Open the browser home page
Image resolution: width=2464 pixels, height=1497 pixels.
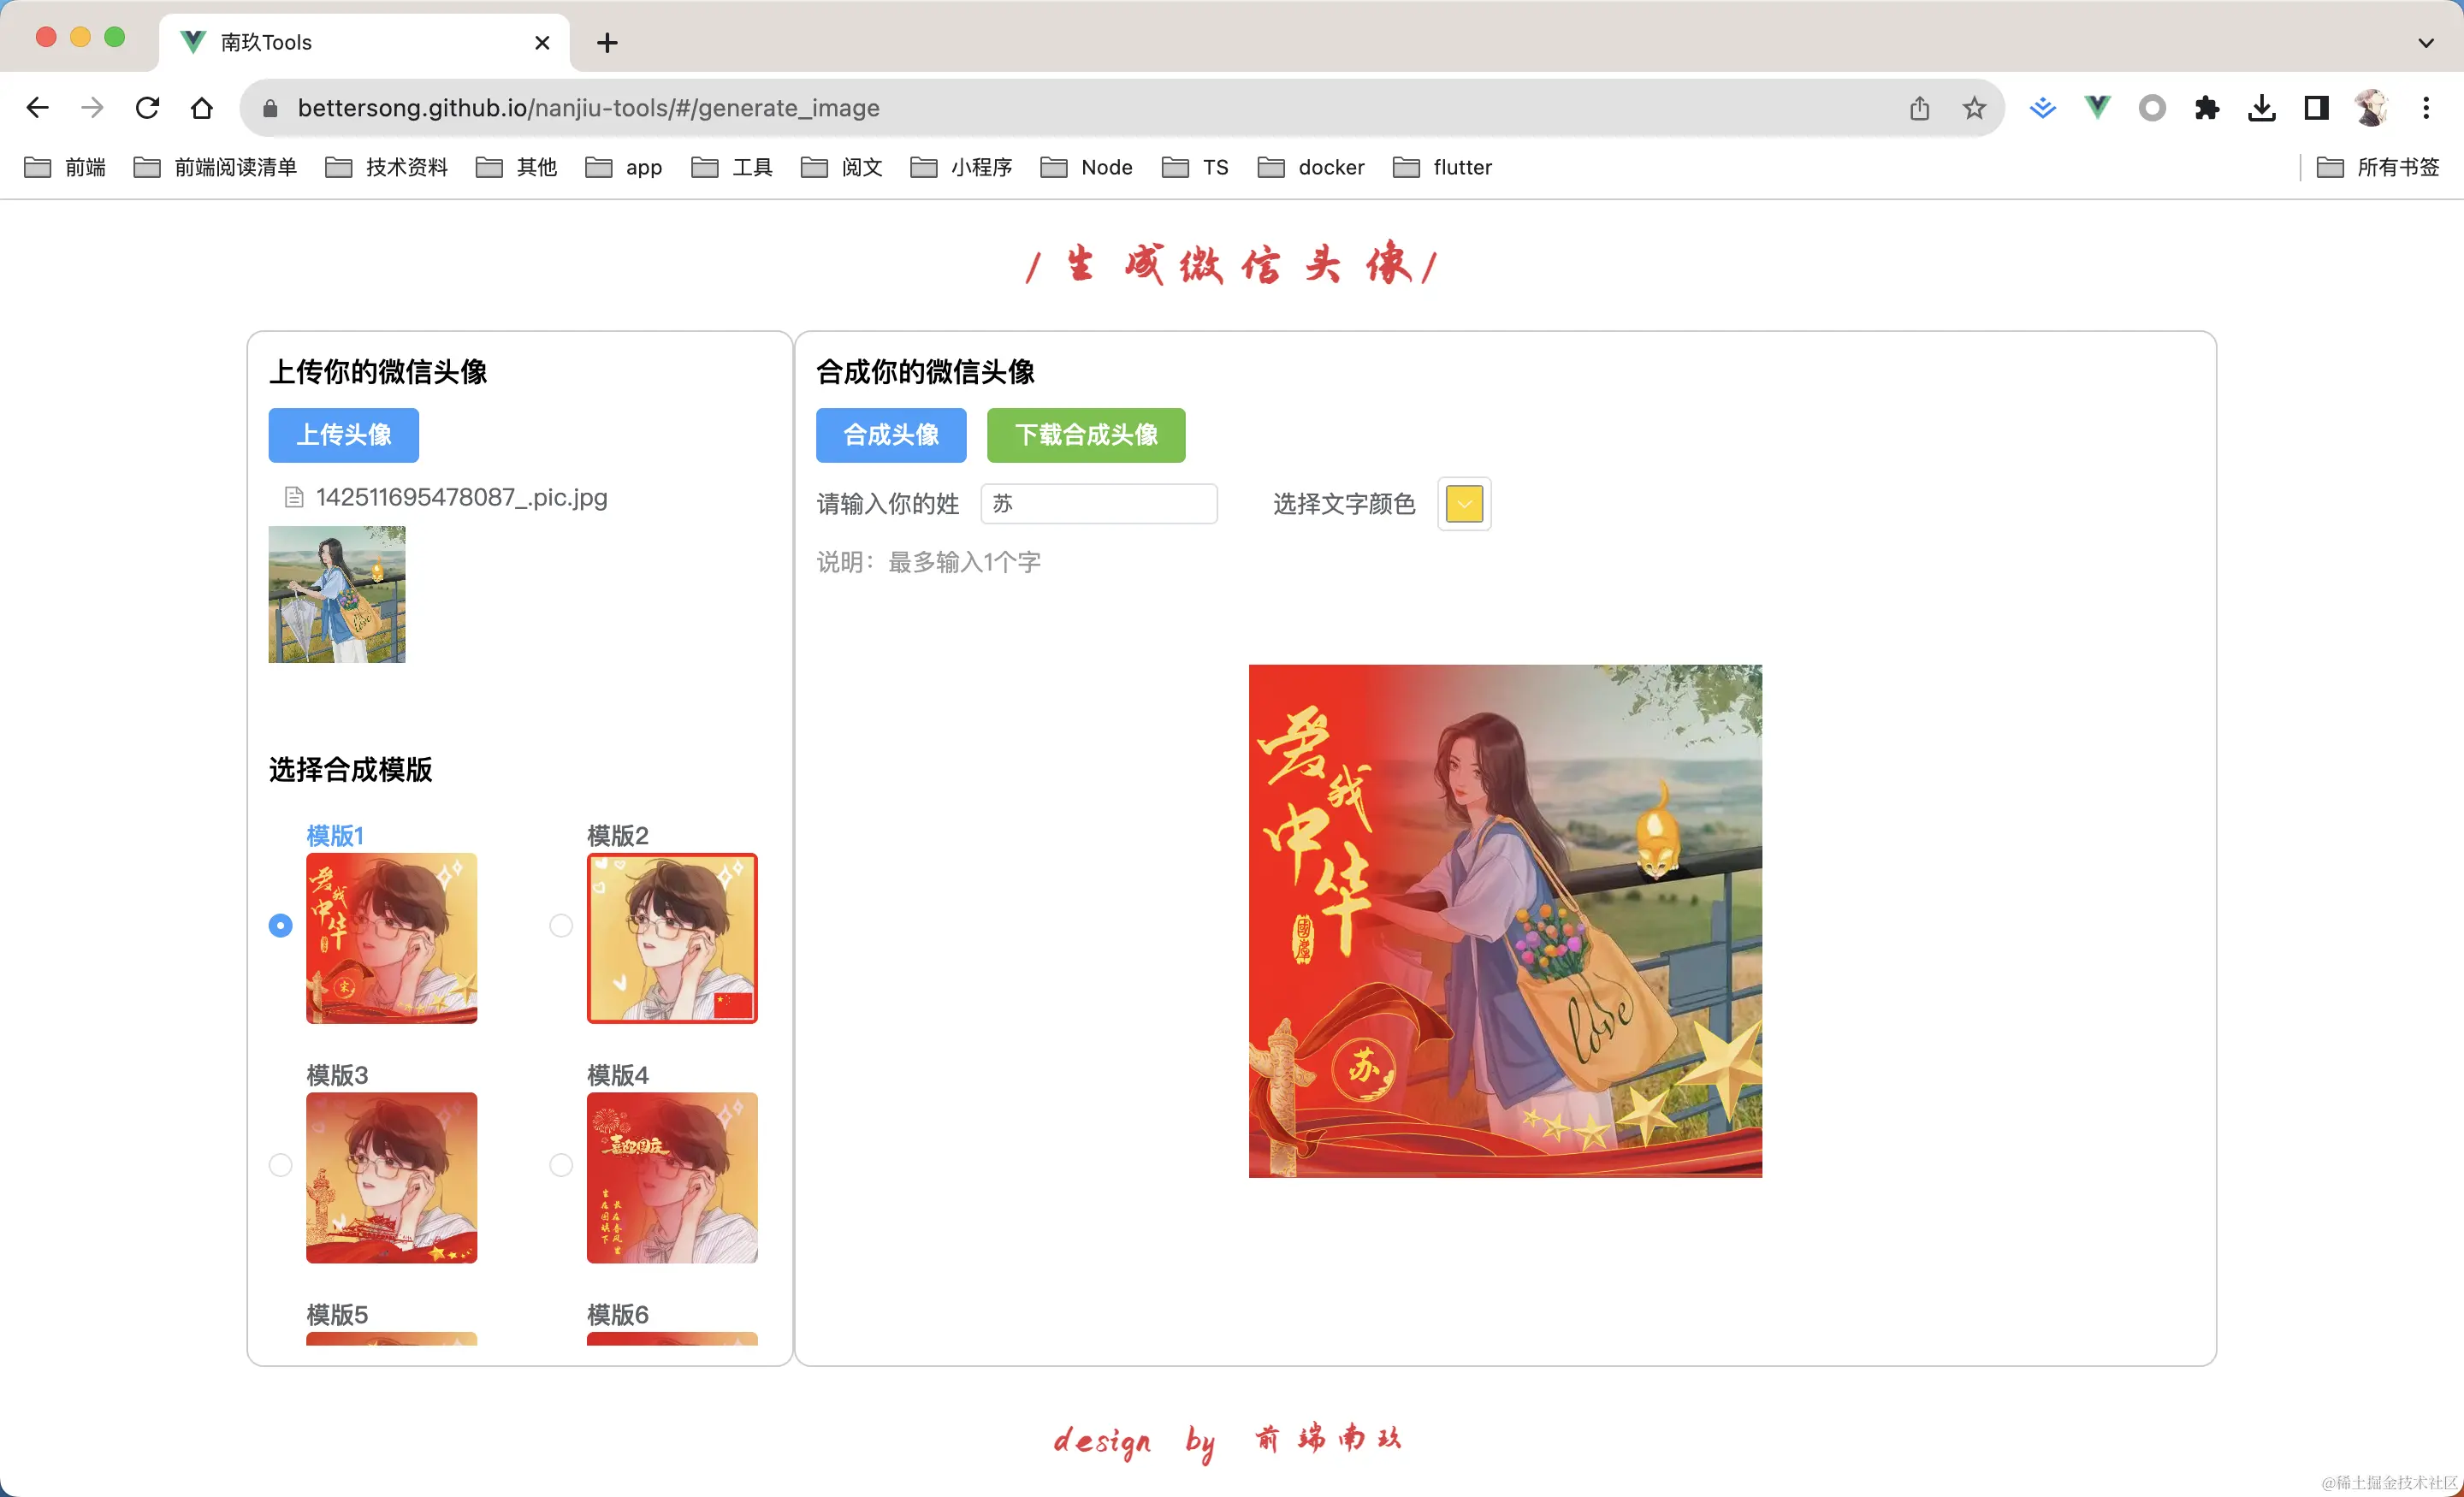click(202, 108)
